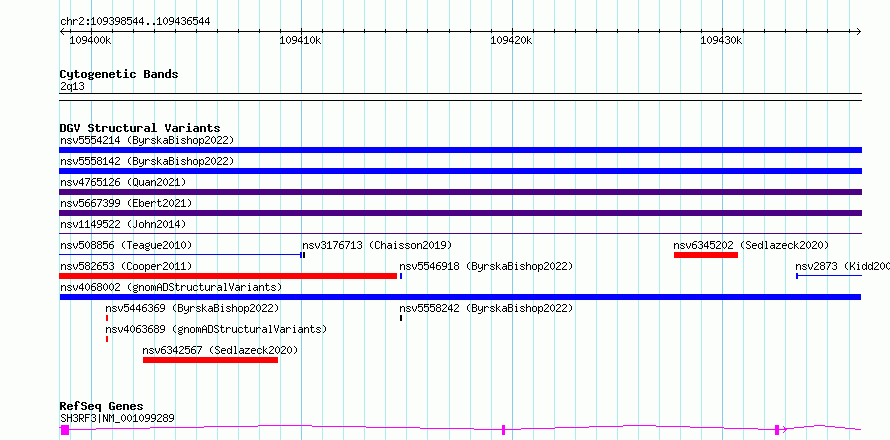This screenshot has height=440, width=890.
Task: Select the red bar under nsv6342567
Action: pyautogui.click(x=211, y=360)
